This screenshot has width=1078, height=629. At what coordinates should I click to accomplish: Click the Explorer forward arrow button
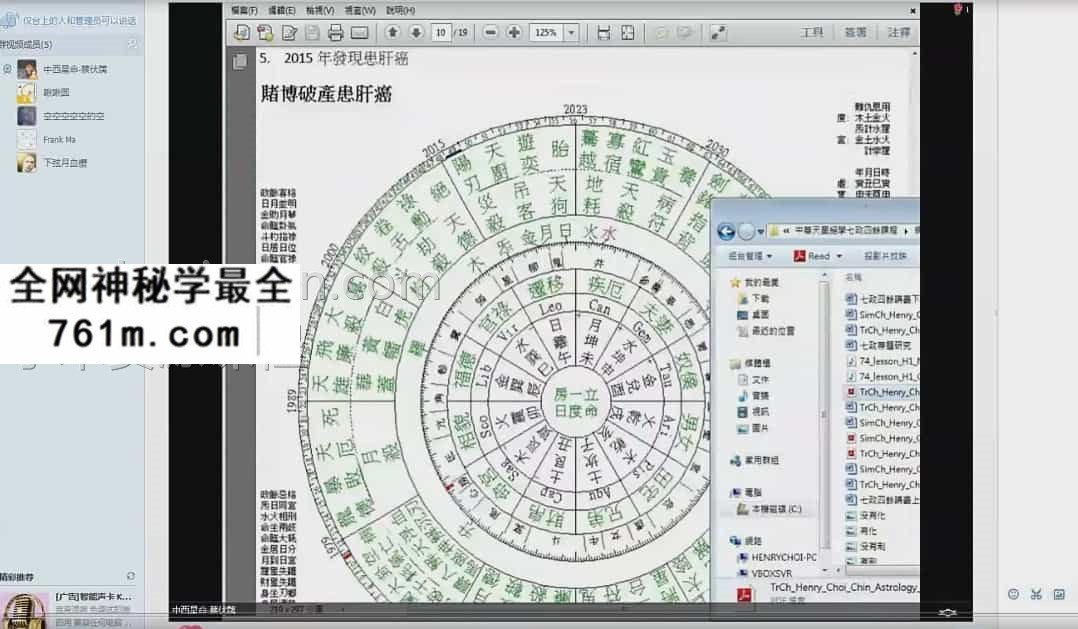[746, 232]
